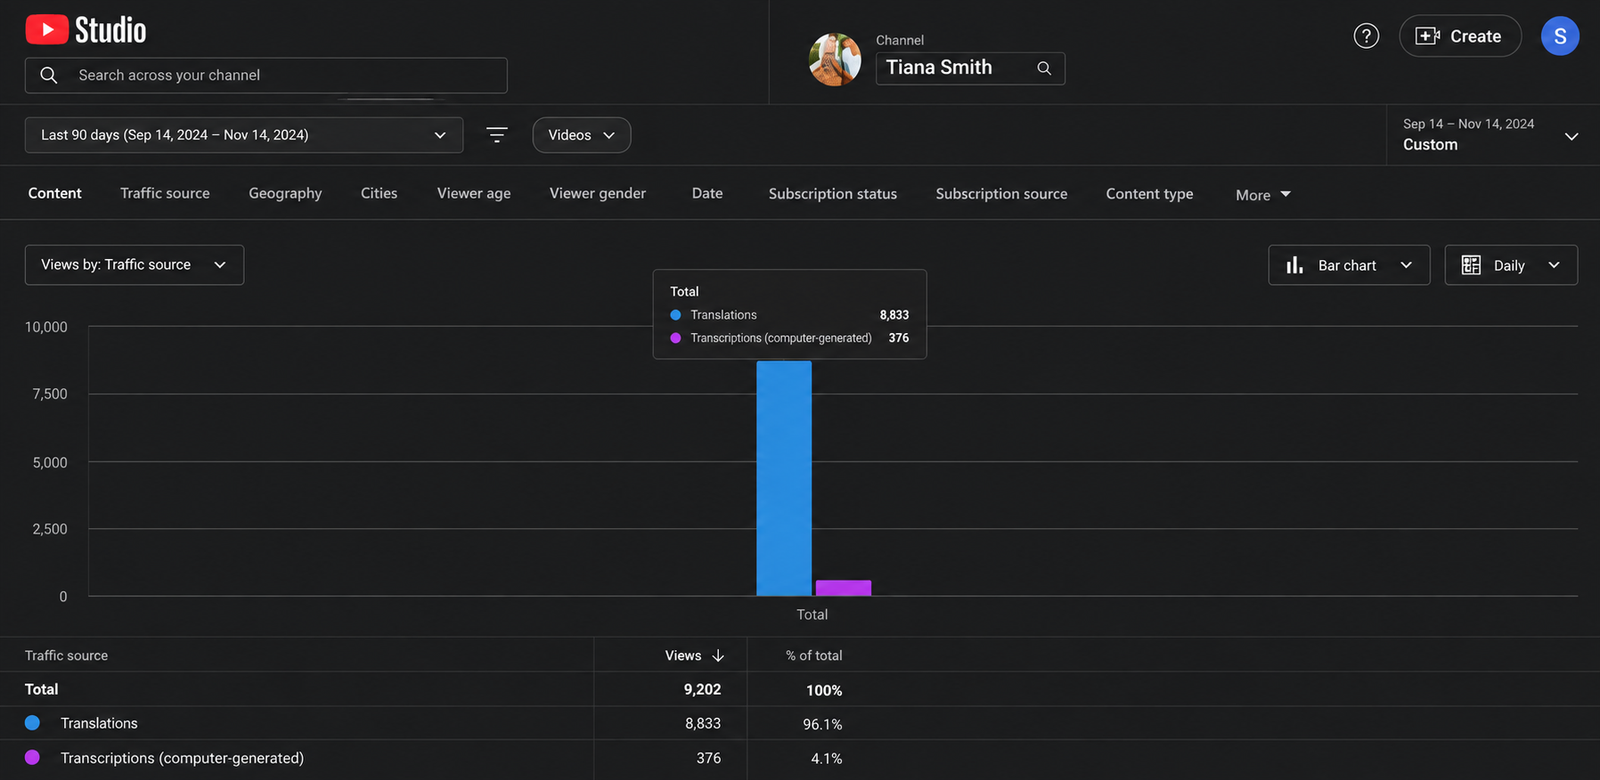
Task: Click the 9,202 total views value
Action: 702,689
